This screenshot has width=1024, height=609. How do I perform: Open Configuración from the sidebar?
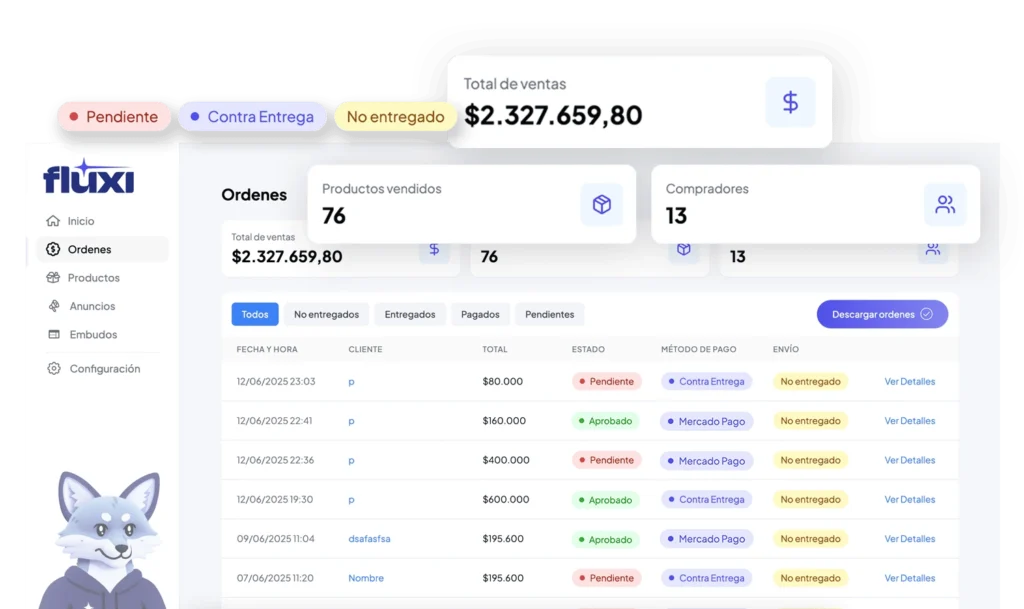click(104, 368)
